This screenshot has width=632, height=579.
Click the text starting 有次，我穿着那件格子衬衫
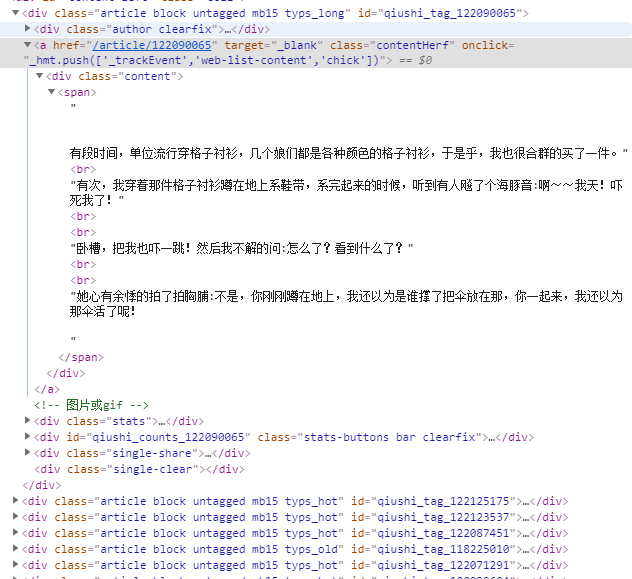(x=347, y=193)
